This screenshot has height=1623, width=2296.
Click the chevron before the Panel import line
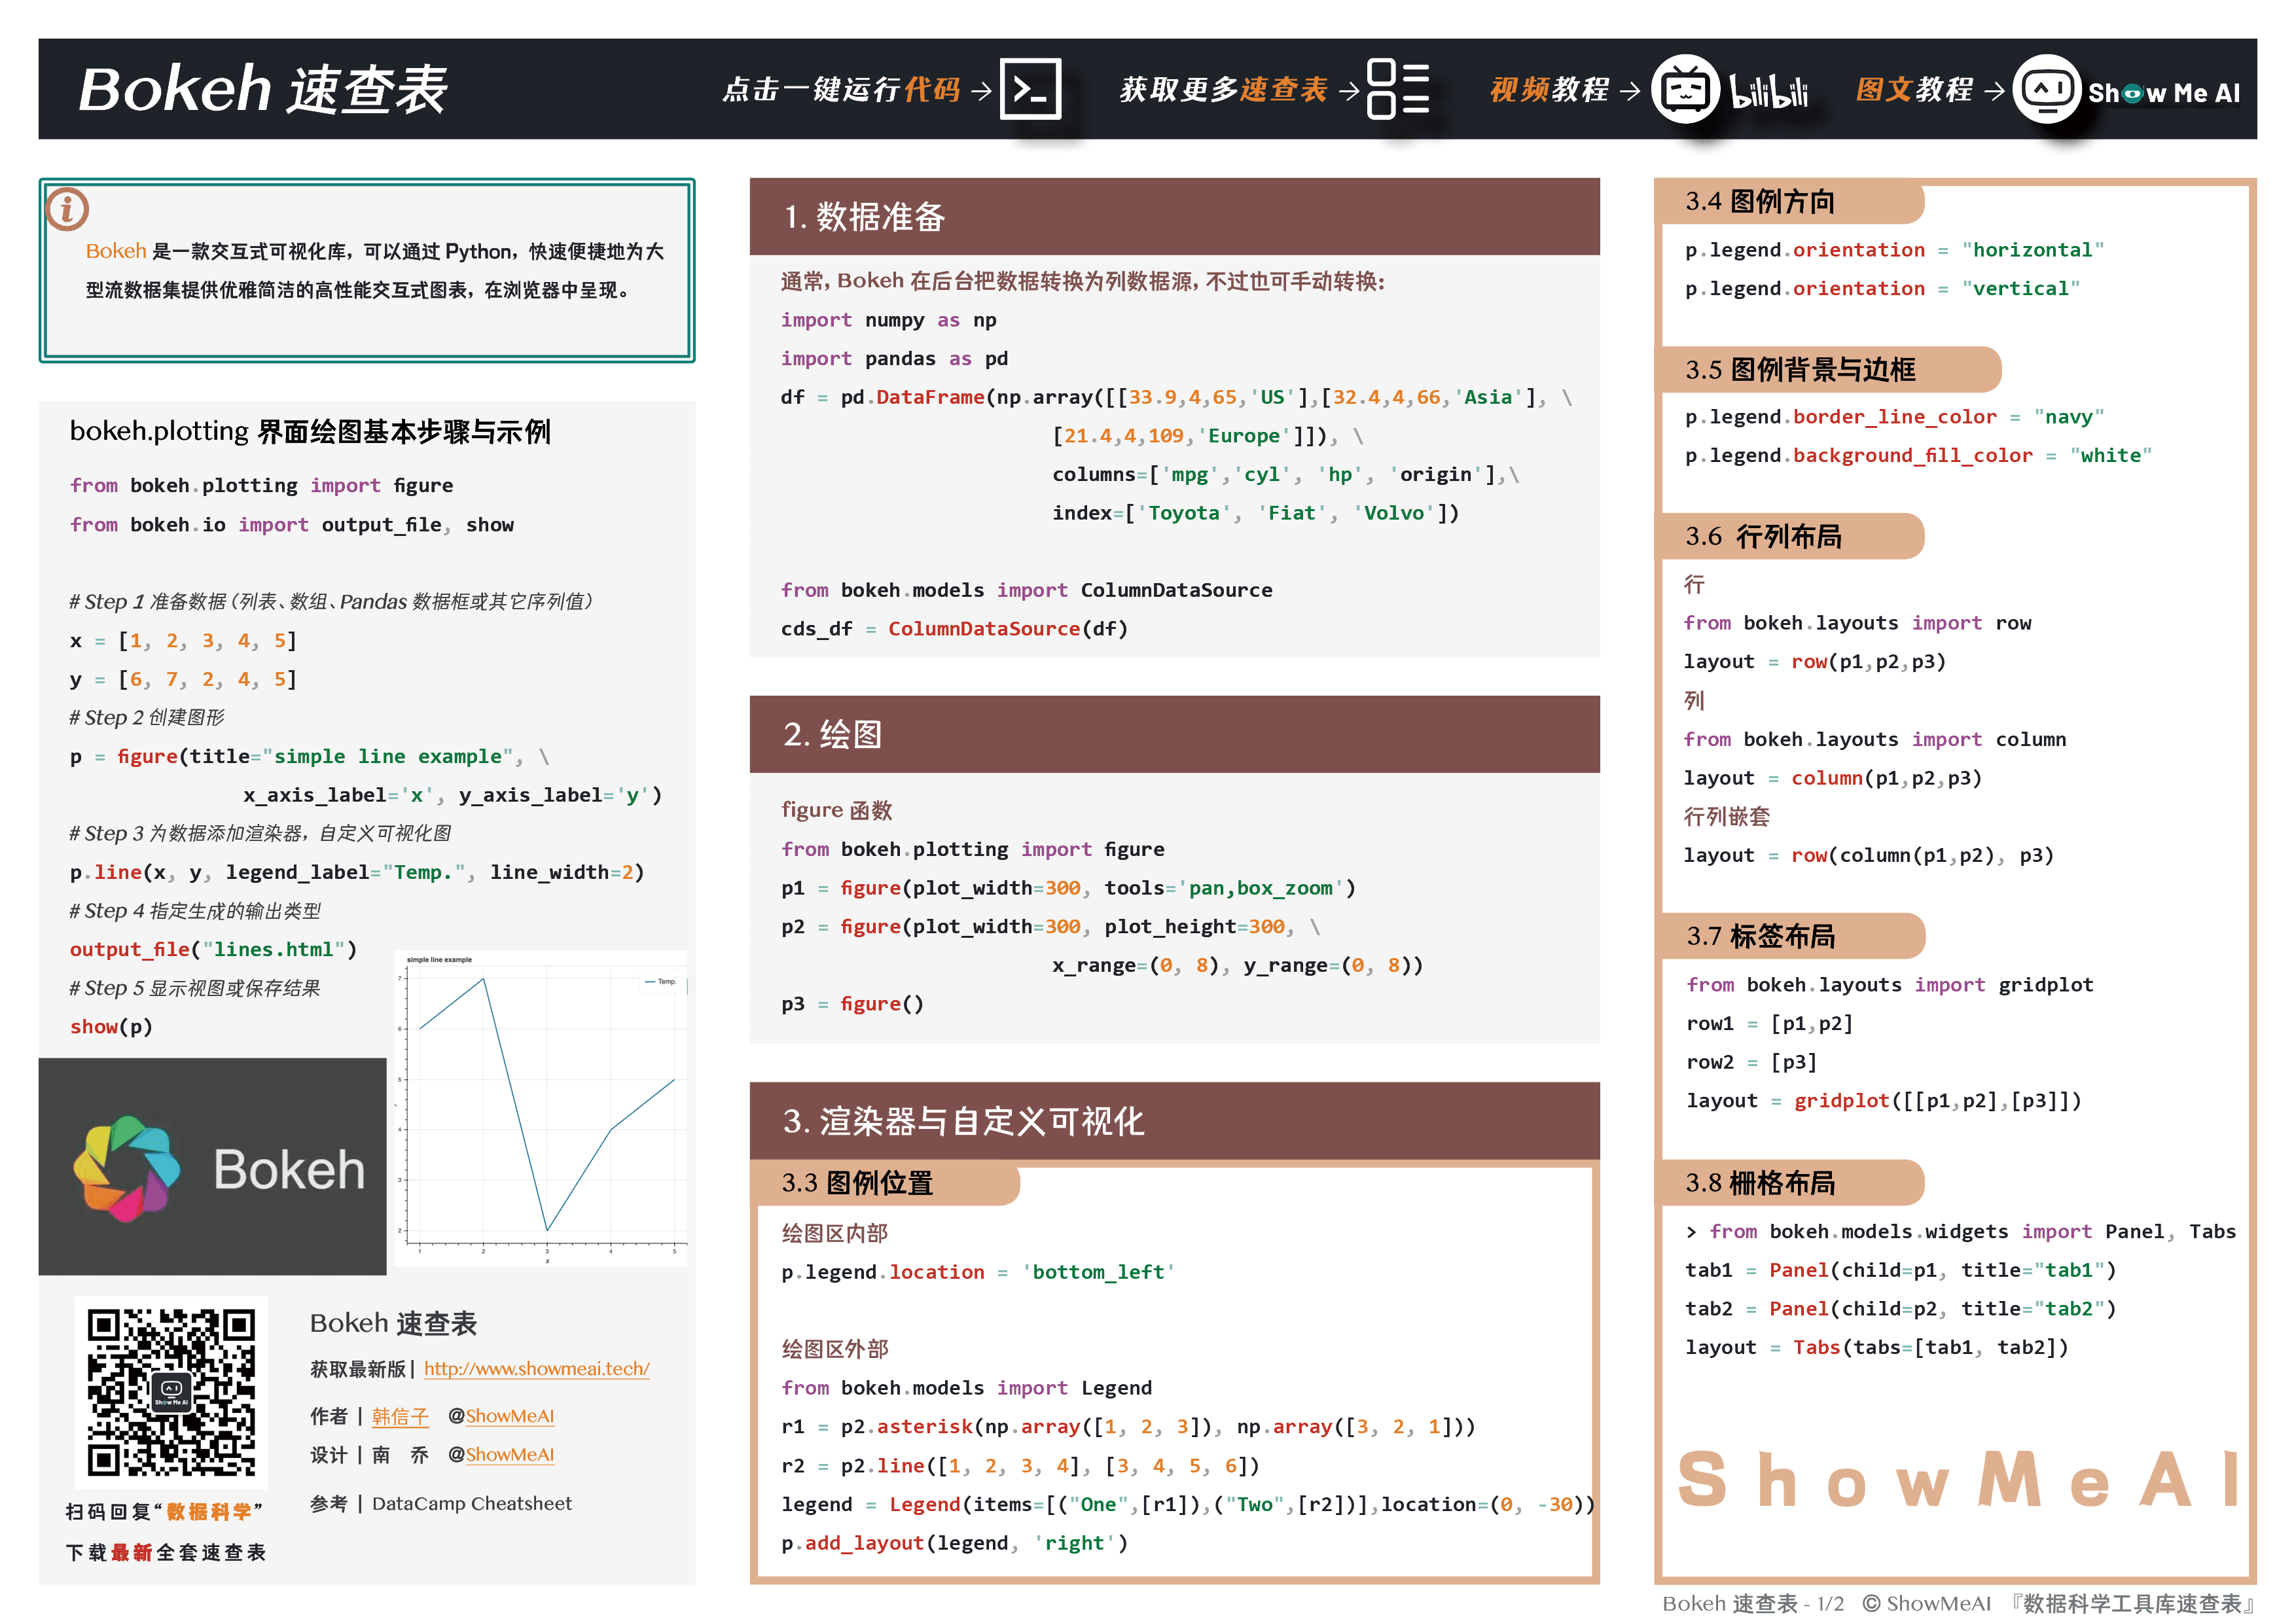pyautogui.click(x=1691, y=1232)
